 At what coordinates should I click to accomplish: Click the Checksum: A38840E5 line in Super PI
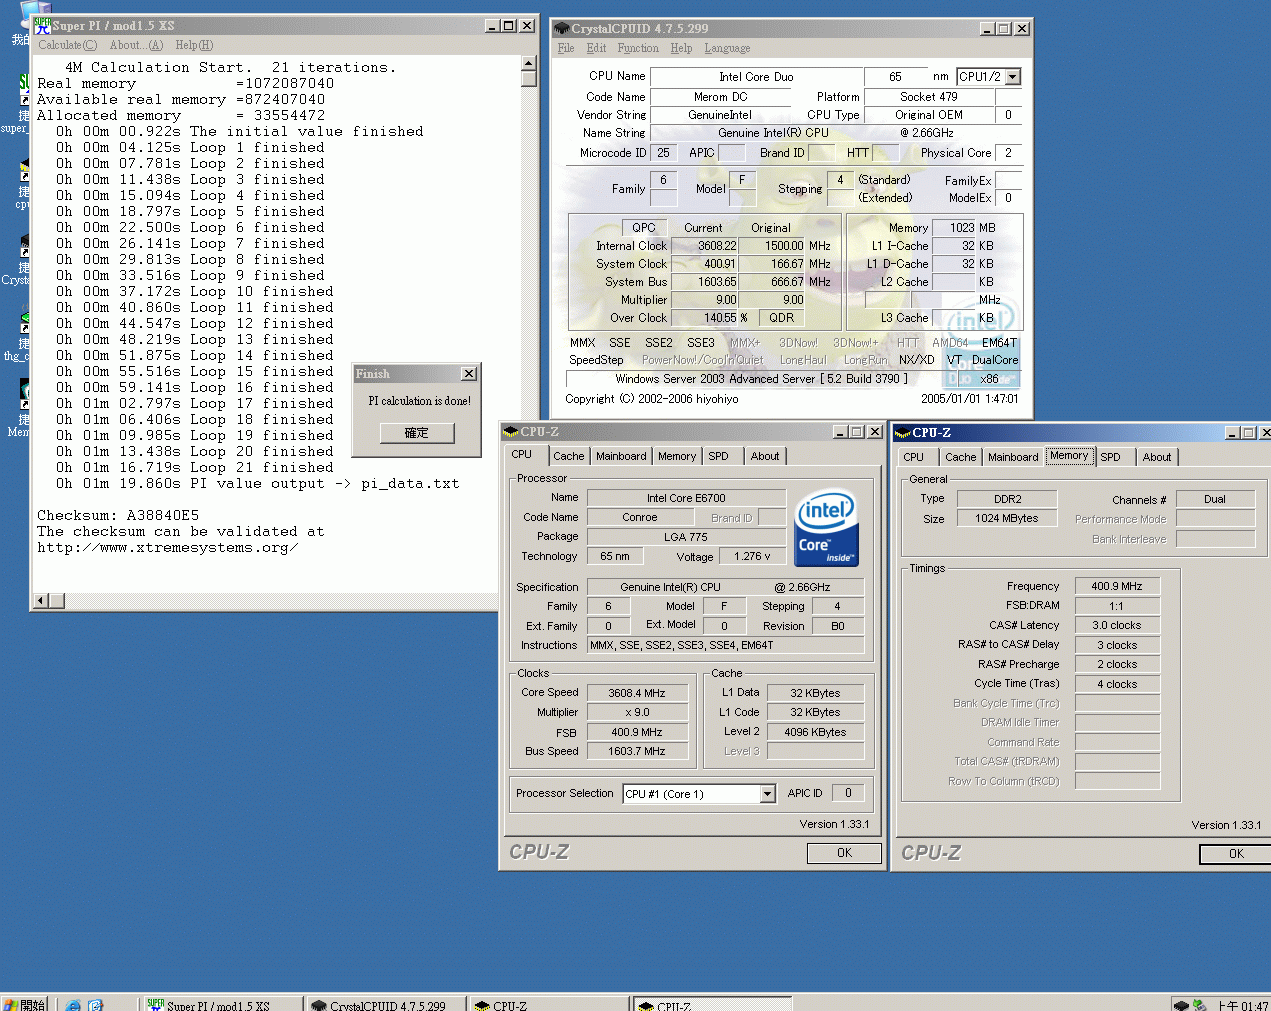[118, 516]
